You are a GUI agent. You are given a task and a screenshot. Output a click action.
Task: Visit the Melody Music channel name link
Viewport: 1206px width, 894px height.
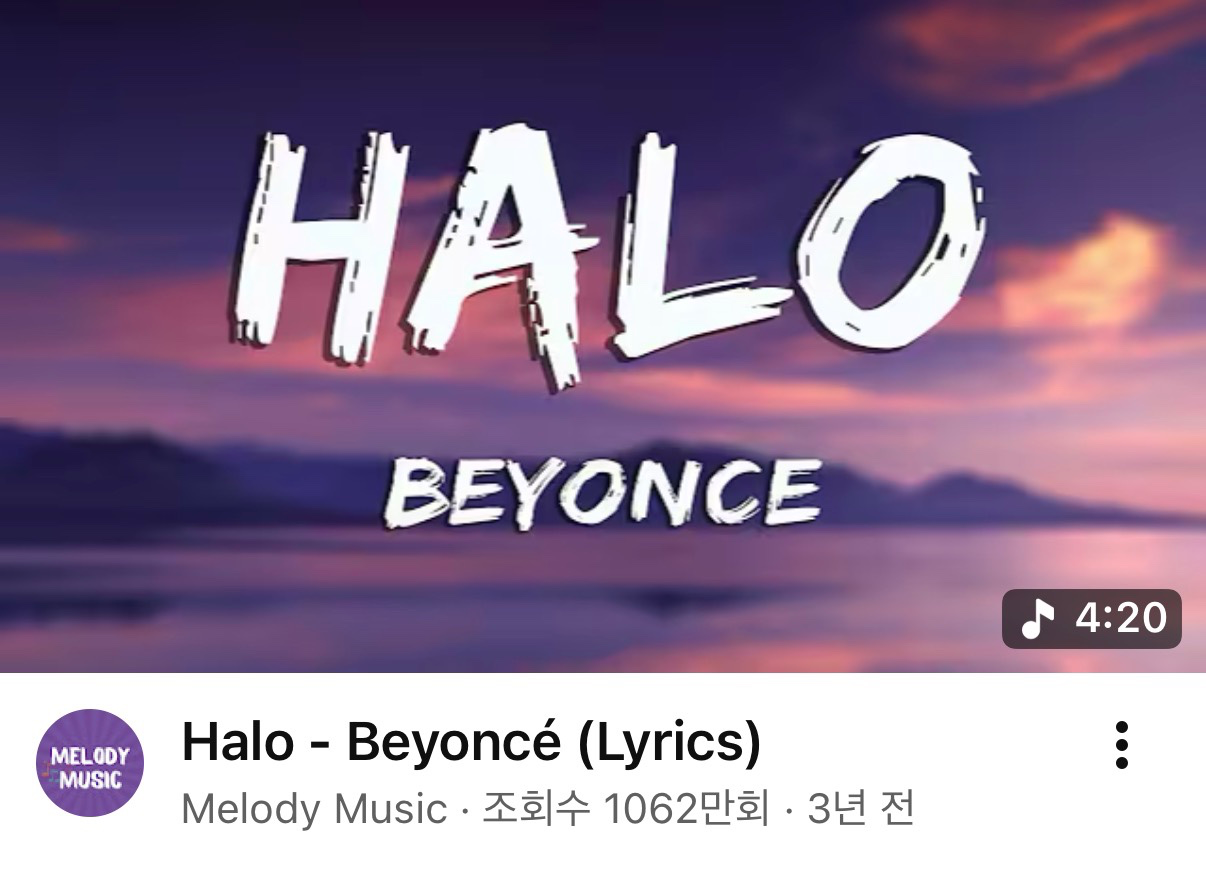pyautogui.click(x=314, y=808)
